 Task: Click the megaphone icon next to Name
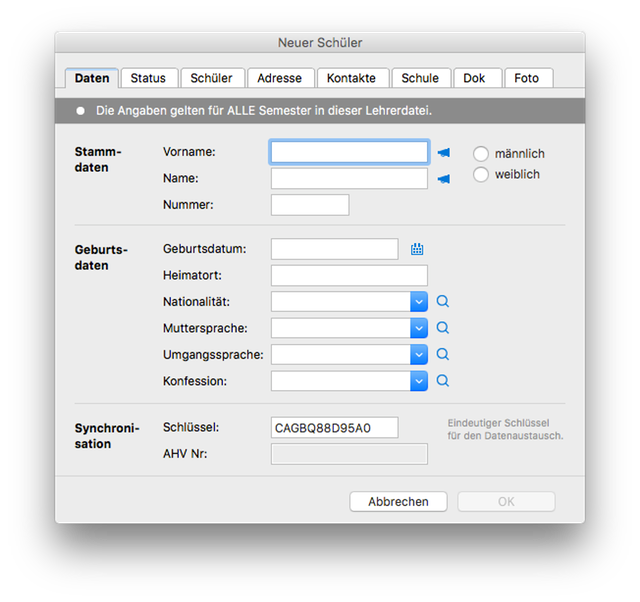click(444, 179)
